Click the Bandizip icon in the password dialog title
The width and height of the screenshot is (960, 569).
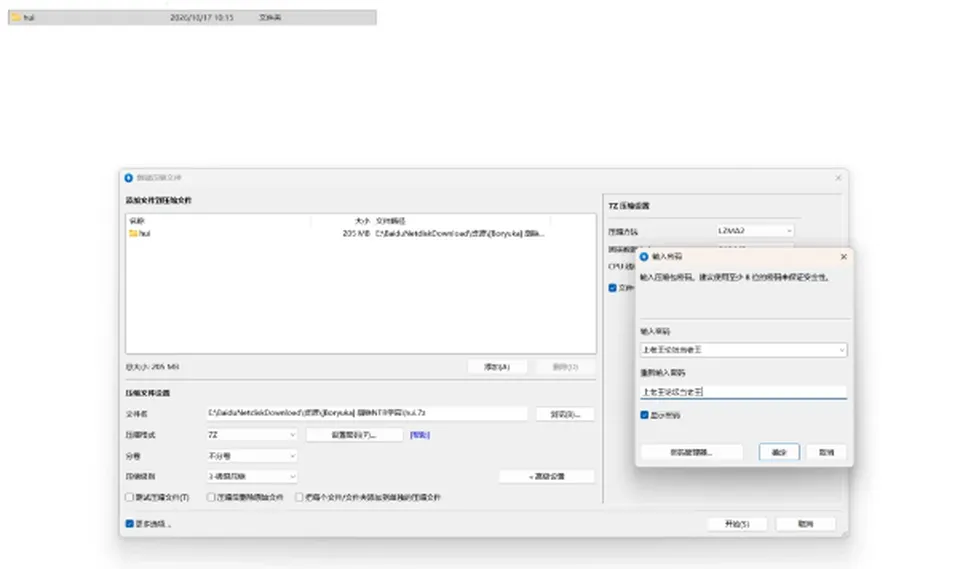pos(644,257)
